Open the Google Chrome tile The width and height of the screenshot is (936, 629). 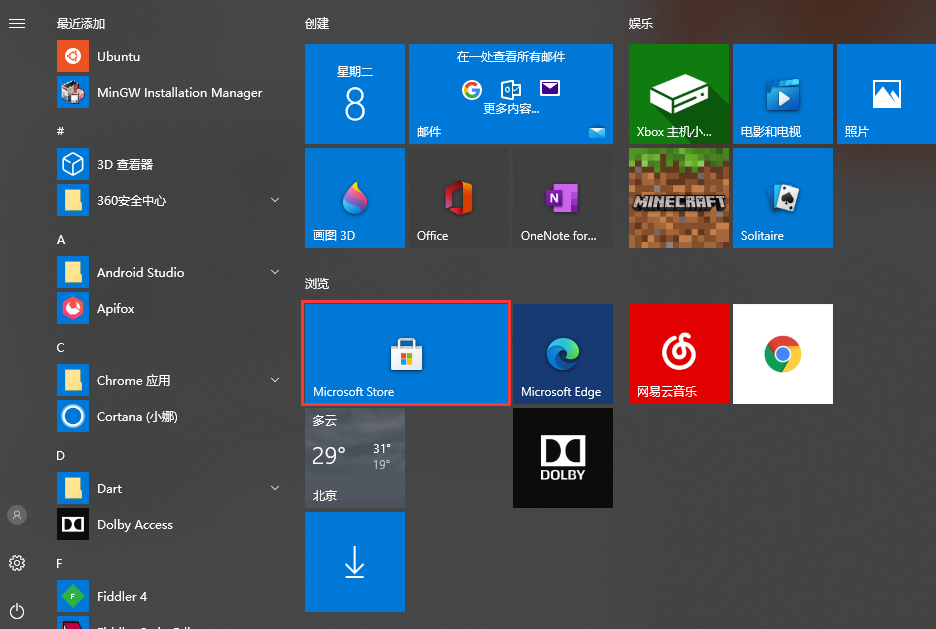782,354
